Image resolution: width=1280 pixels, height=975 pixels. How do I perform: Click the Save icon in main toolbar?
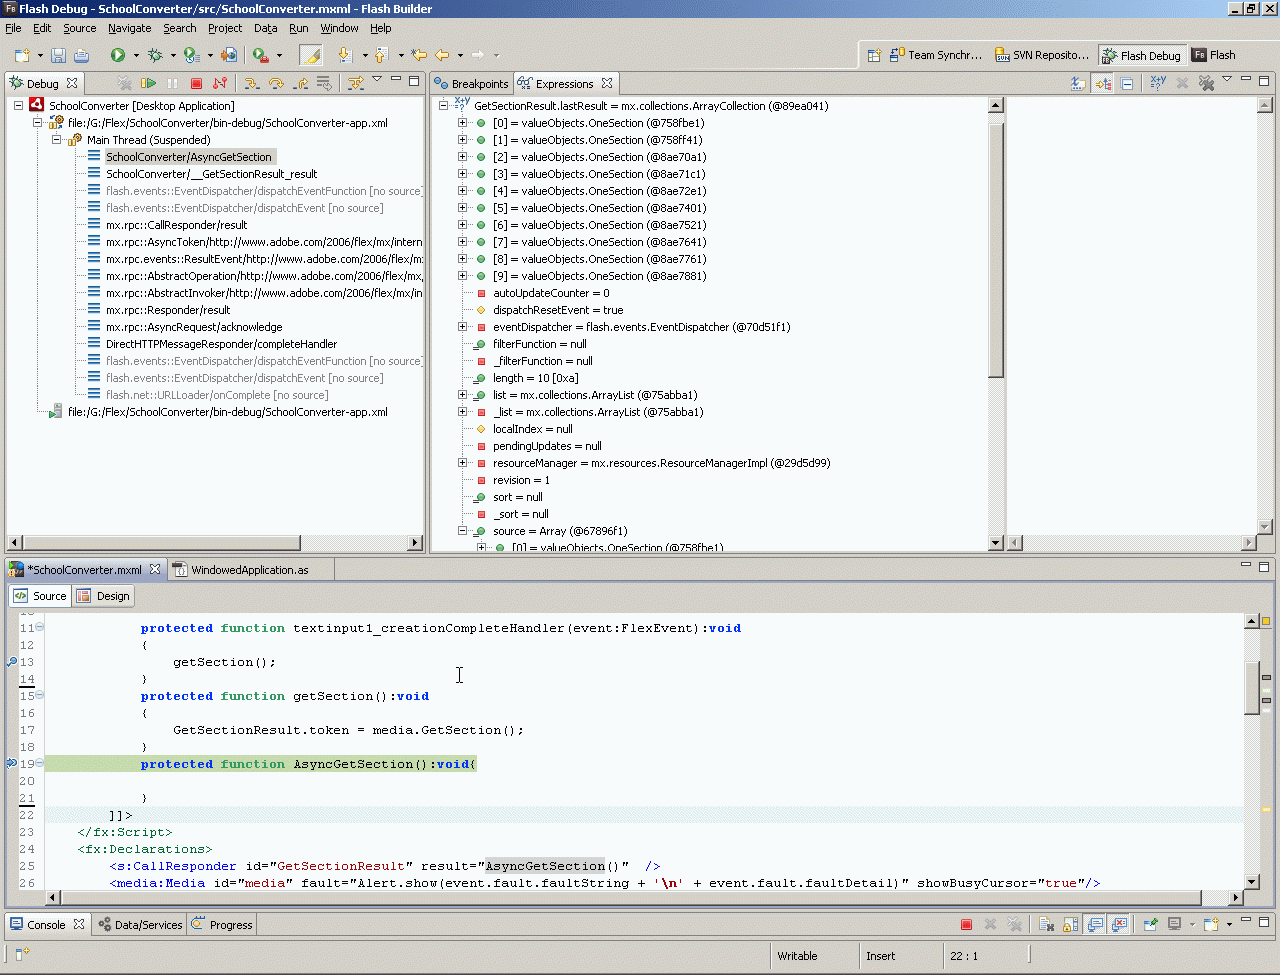coord(58,56)
